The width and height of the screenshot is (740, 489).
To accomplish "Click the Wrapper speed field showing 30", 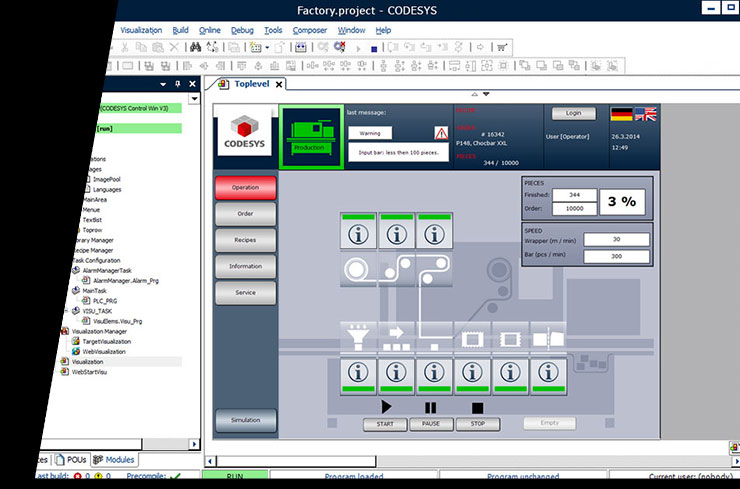I will (616, 239).
